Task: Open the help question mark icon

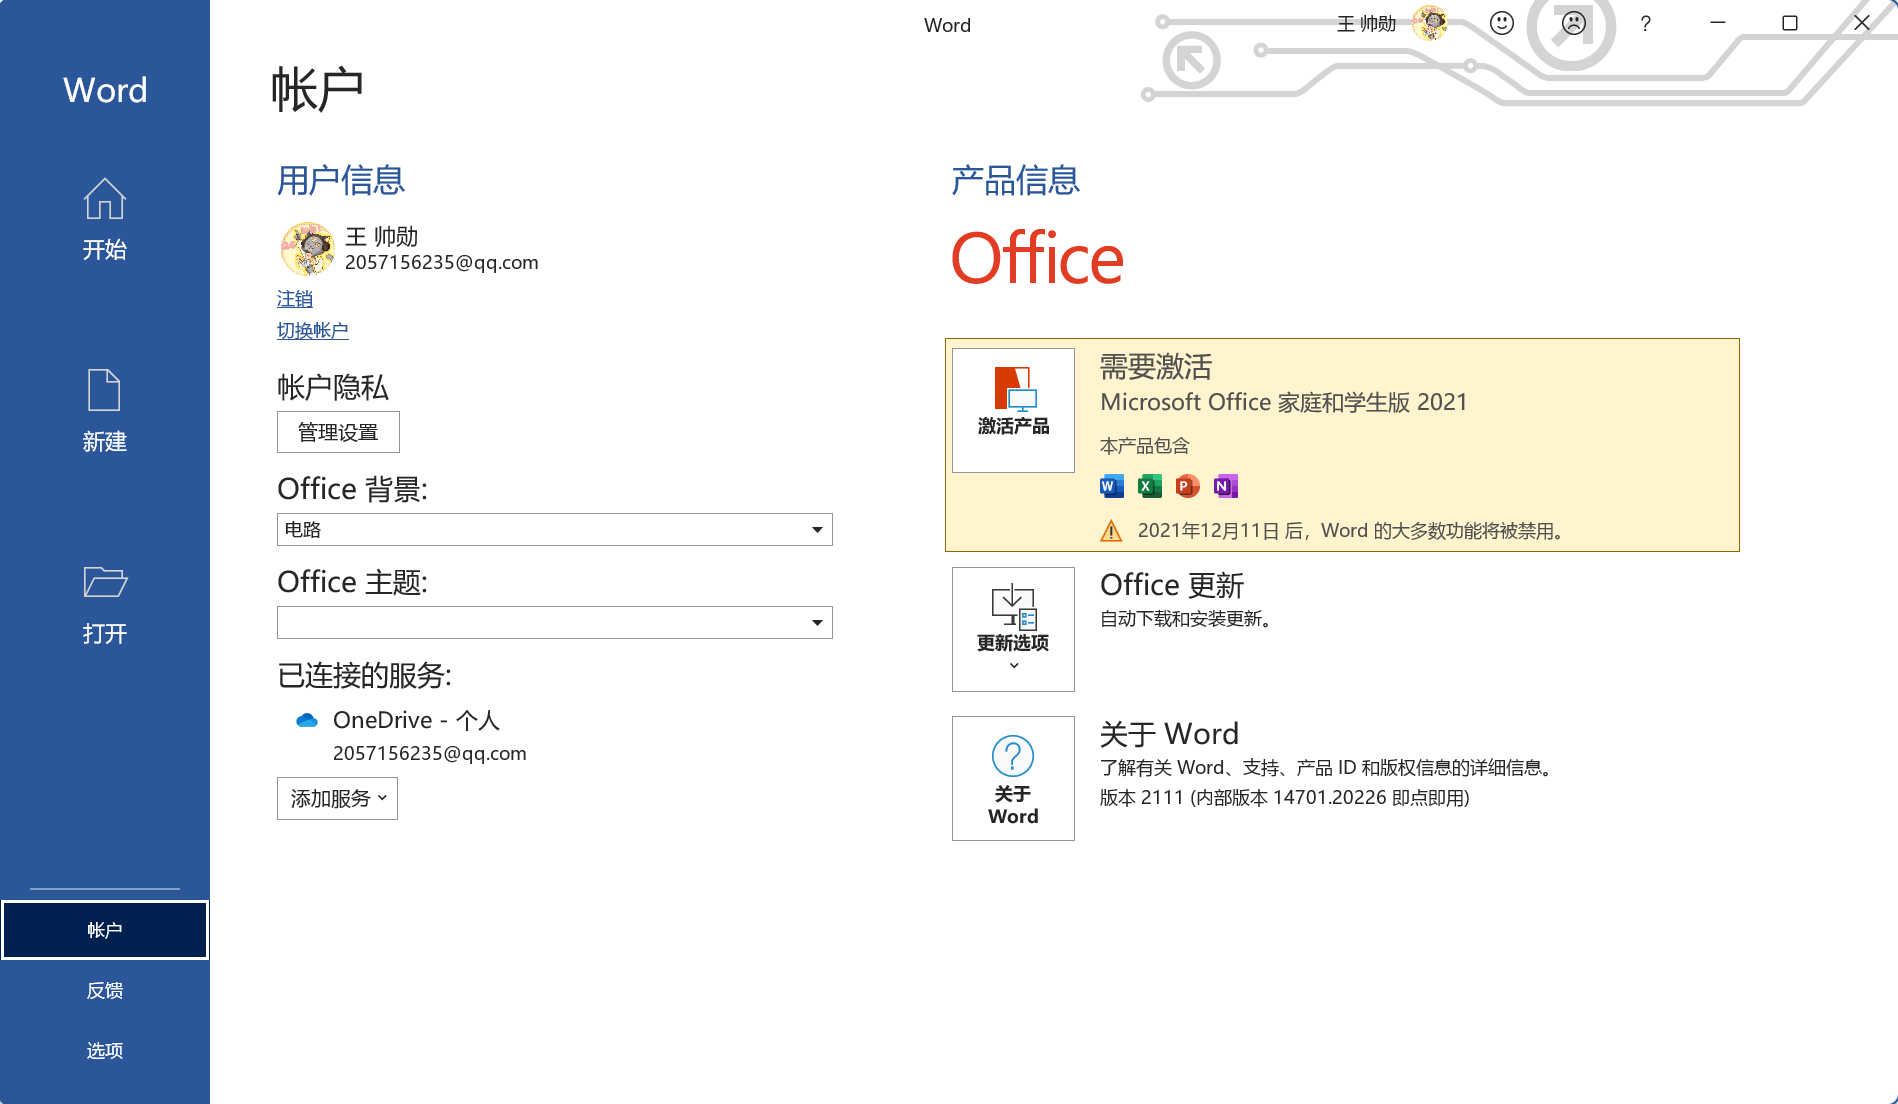Action: pyautogui.click(x=1646, y=23)
